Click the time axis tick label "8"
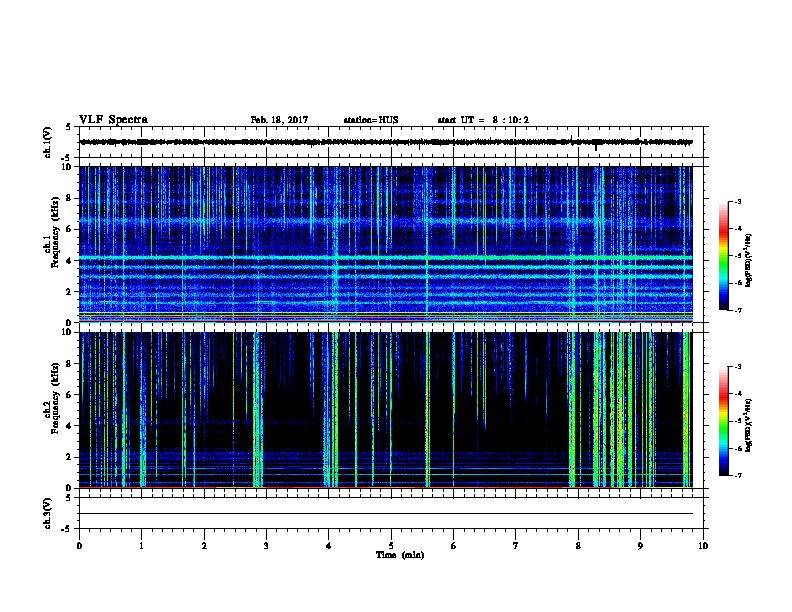This screenshot has width=792, height=612. [578, 546]
